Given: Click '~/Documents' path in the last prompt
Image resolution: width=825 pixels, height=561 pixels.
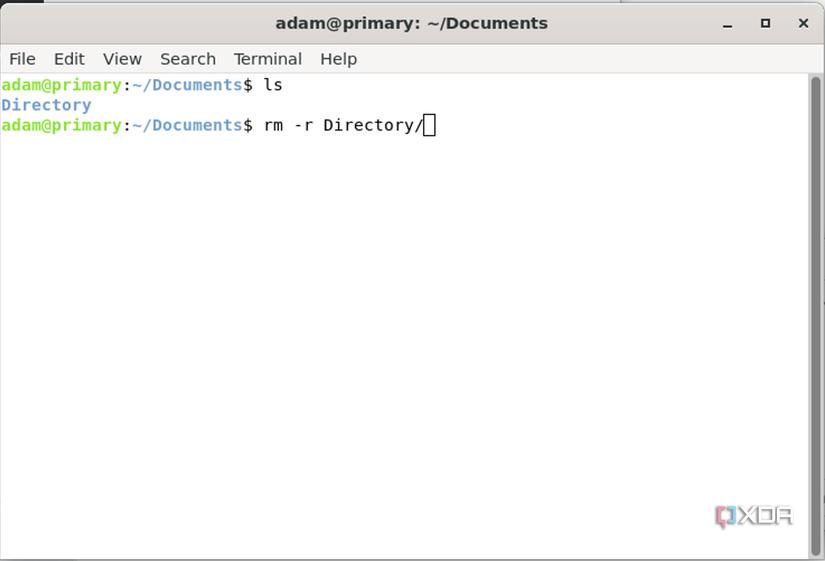Looking at the screenshot, I should 187,125.
